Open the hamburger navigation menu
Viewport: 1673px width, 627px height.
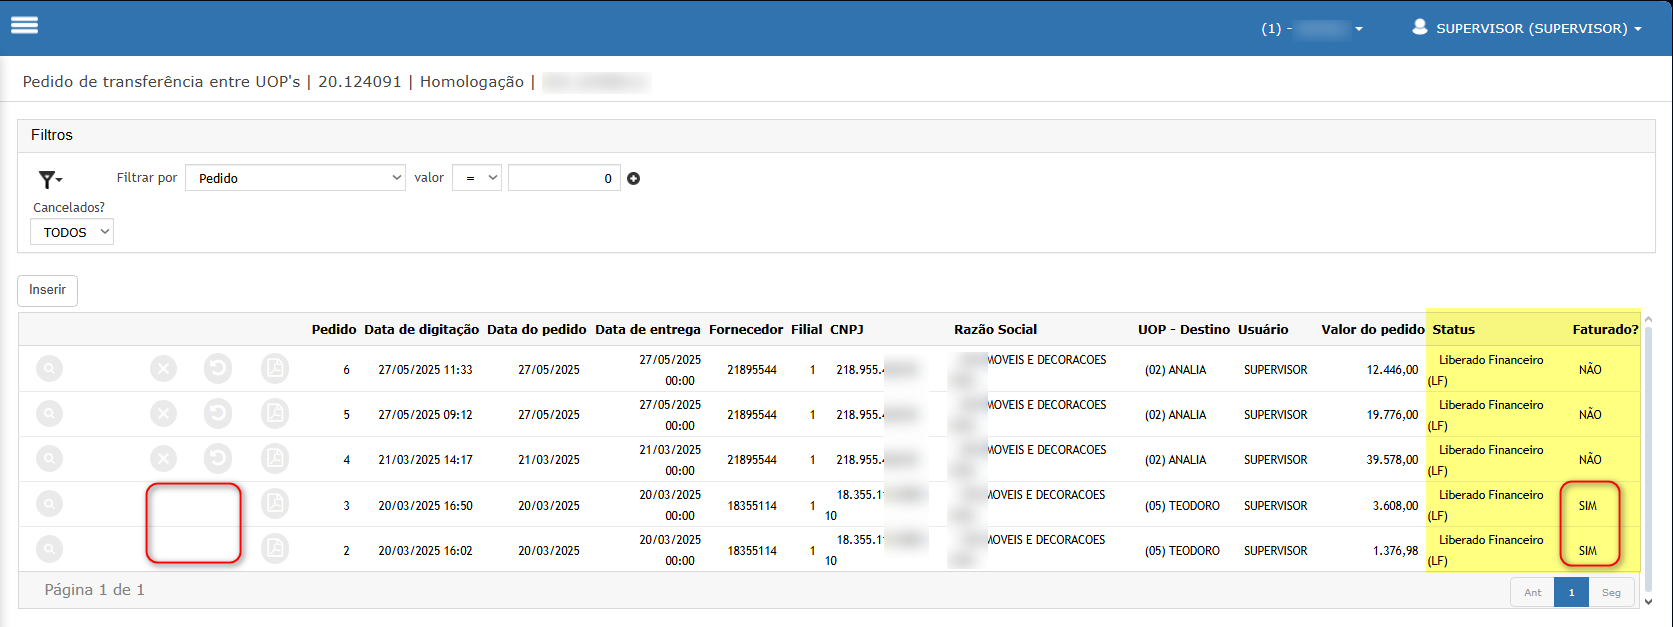[25, 26]
